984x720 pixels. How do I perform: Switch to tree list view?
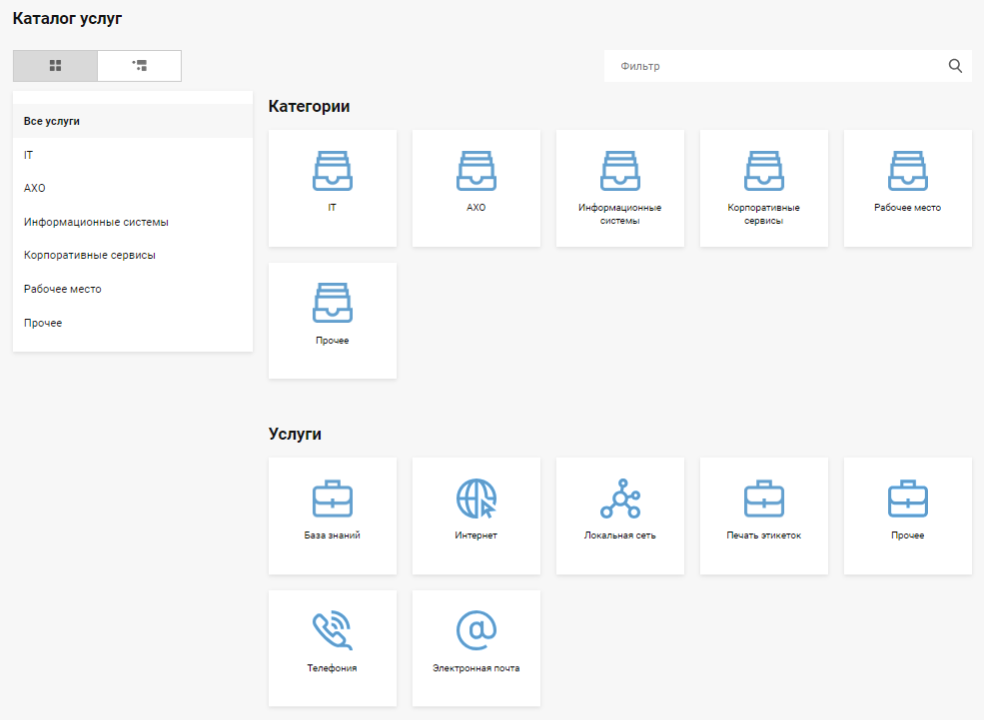point(139,66)
